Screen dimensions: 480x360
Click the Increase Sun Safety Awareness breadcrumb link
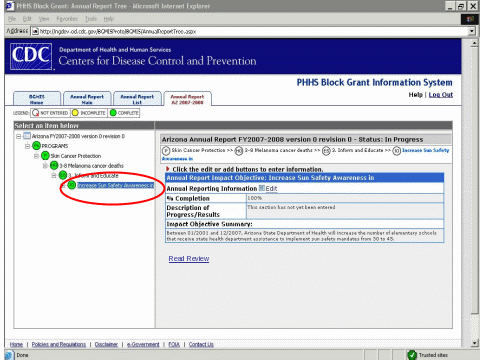(425, 150)
